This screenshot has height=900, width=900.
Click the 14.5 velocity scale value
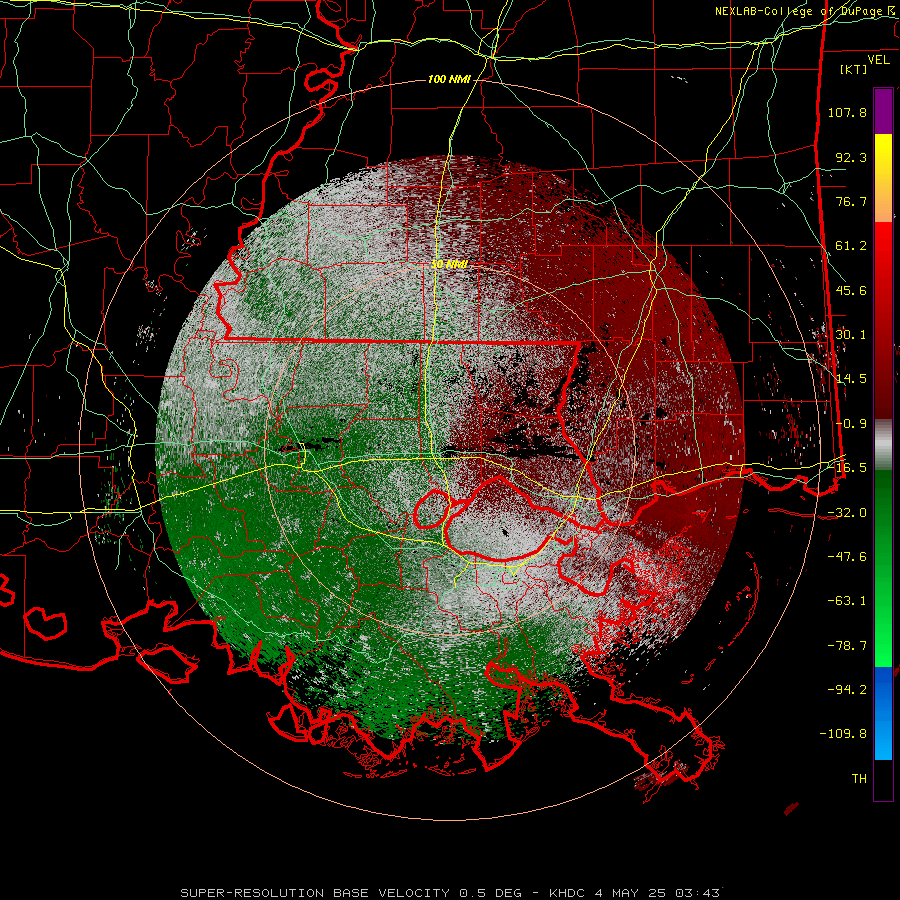[x=851, y=379]
